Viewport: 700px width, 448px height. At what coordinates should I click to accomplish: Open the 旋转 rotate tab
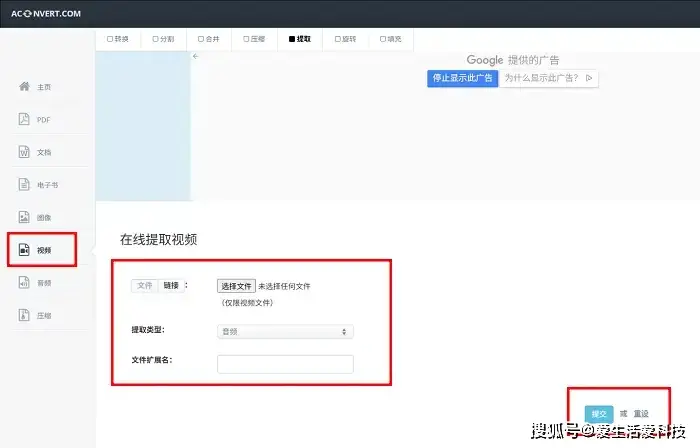click(x=344, y=39)
